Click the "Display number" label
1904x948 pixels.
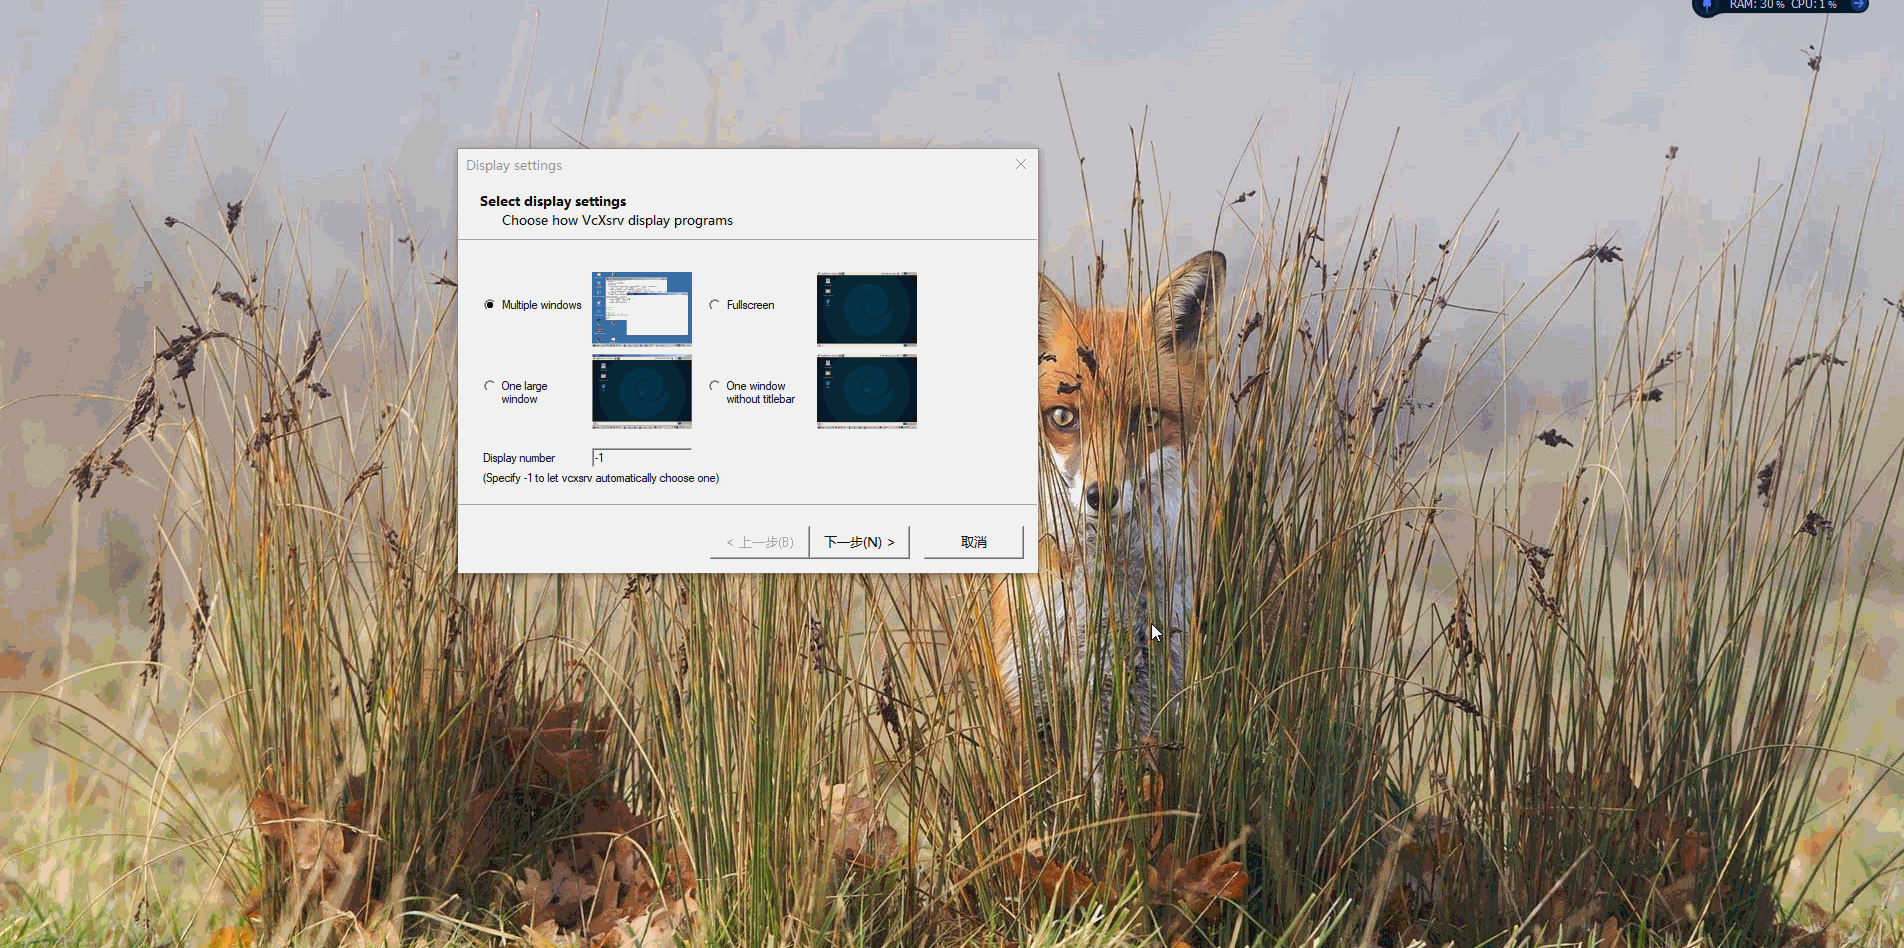pyautogui.click(x=519, y=458)
